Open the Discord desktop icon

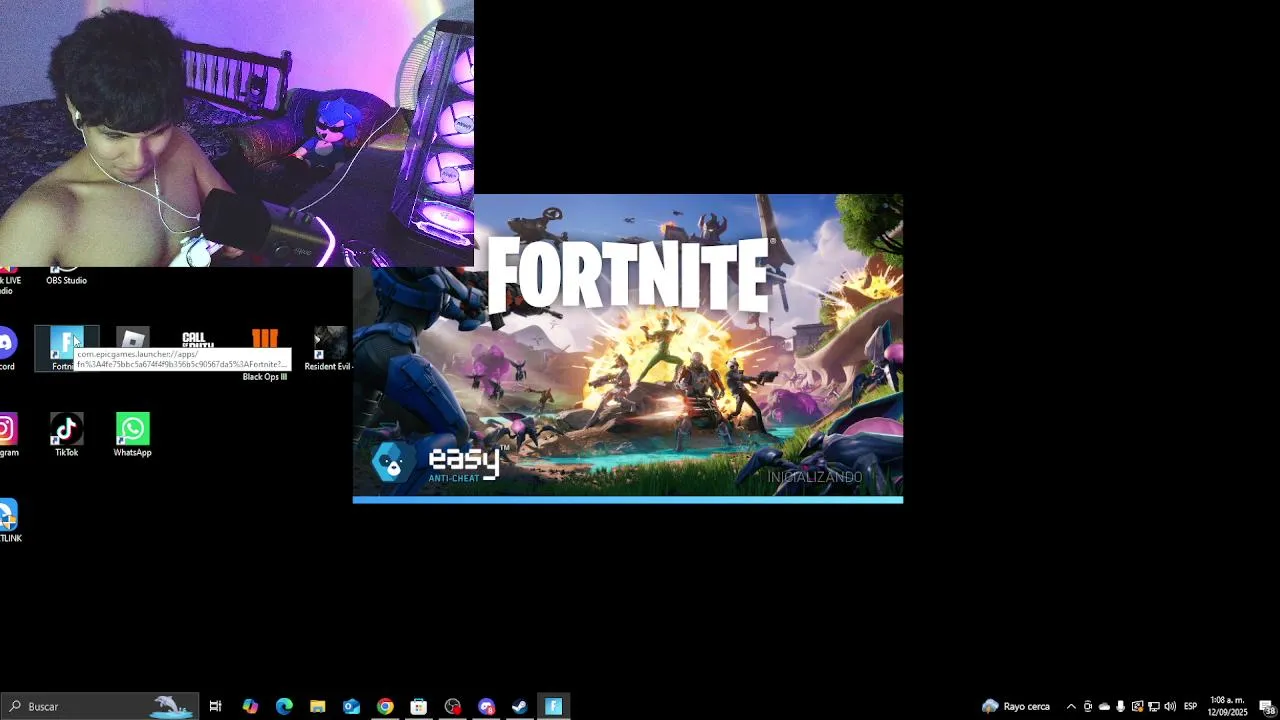7,349
